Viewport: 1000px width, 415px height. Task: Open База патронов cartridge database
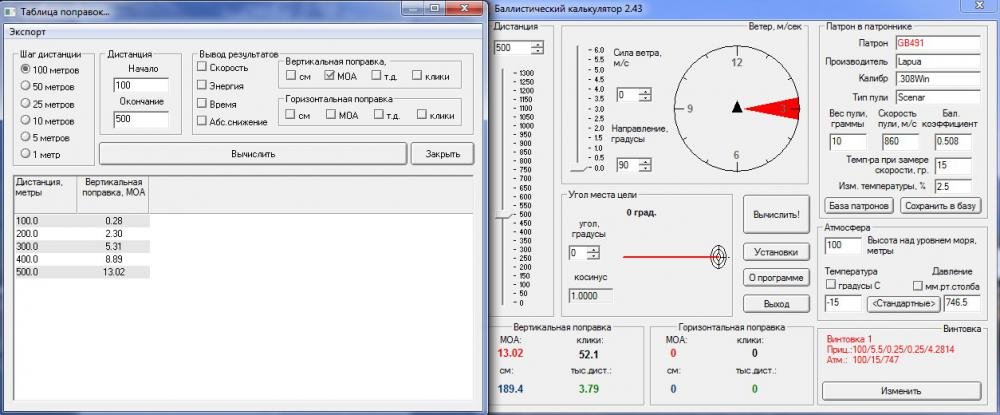tap(858, 206)
